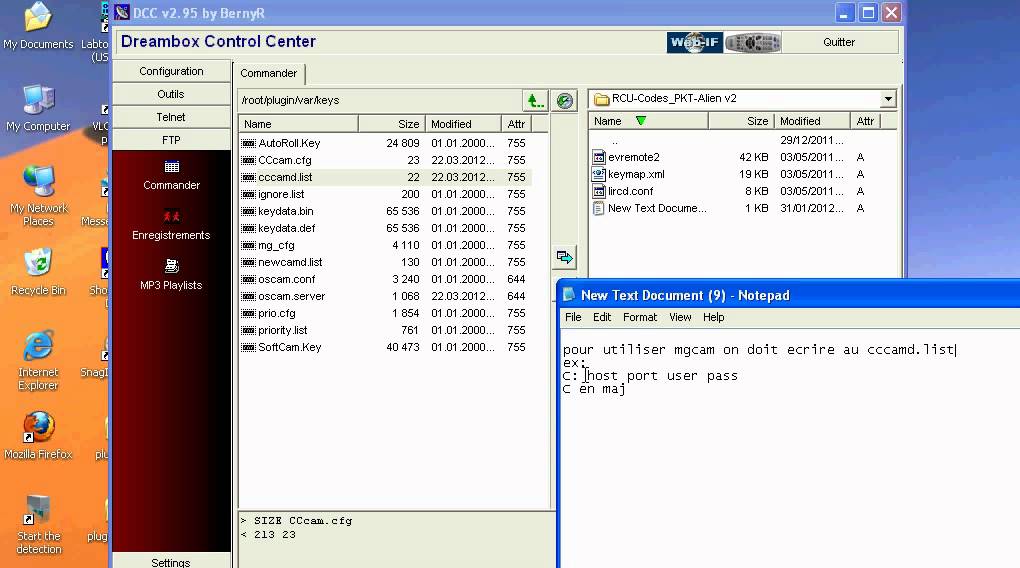Viewport: 1020px width, 568px height.
Task: Open the Web-IF interface icon
Action: 695,42
